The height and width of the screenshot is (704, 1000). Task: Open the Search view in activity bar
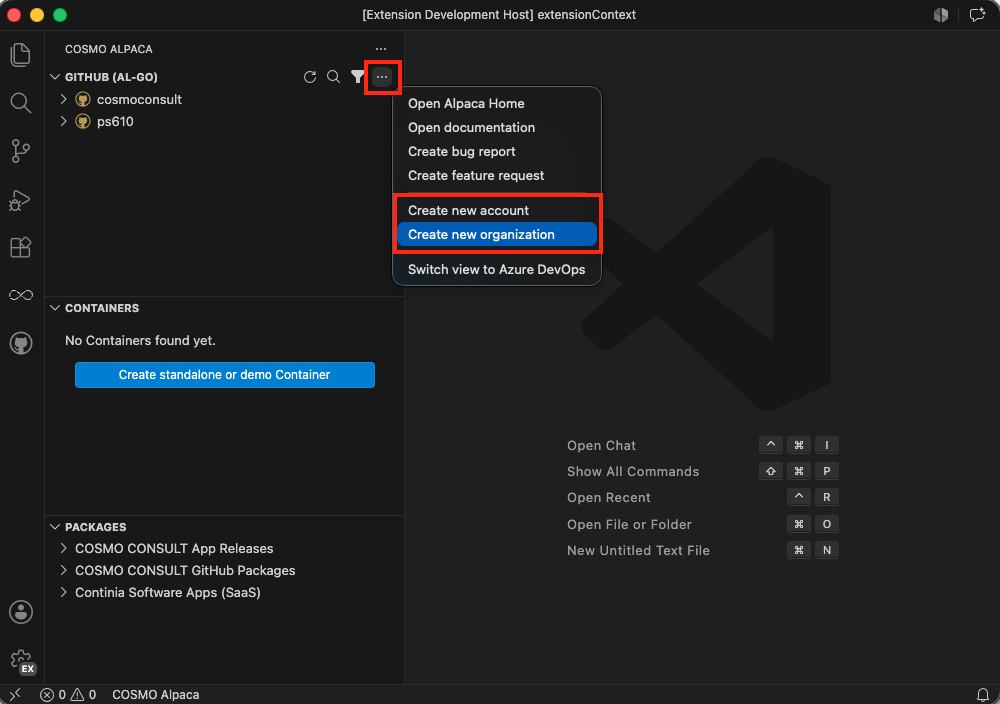[20, 103]
